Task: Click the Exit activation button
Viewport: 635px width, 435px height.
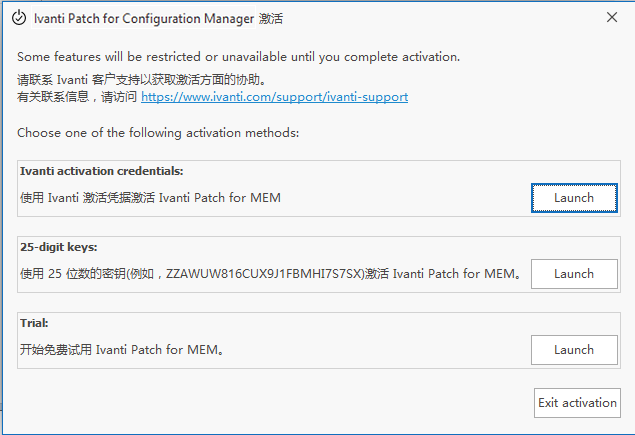Action: pyautogui.click(x=577, y=403)
